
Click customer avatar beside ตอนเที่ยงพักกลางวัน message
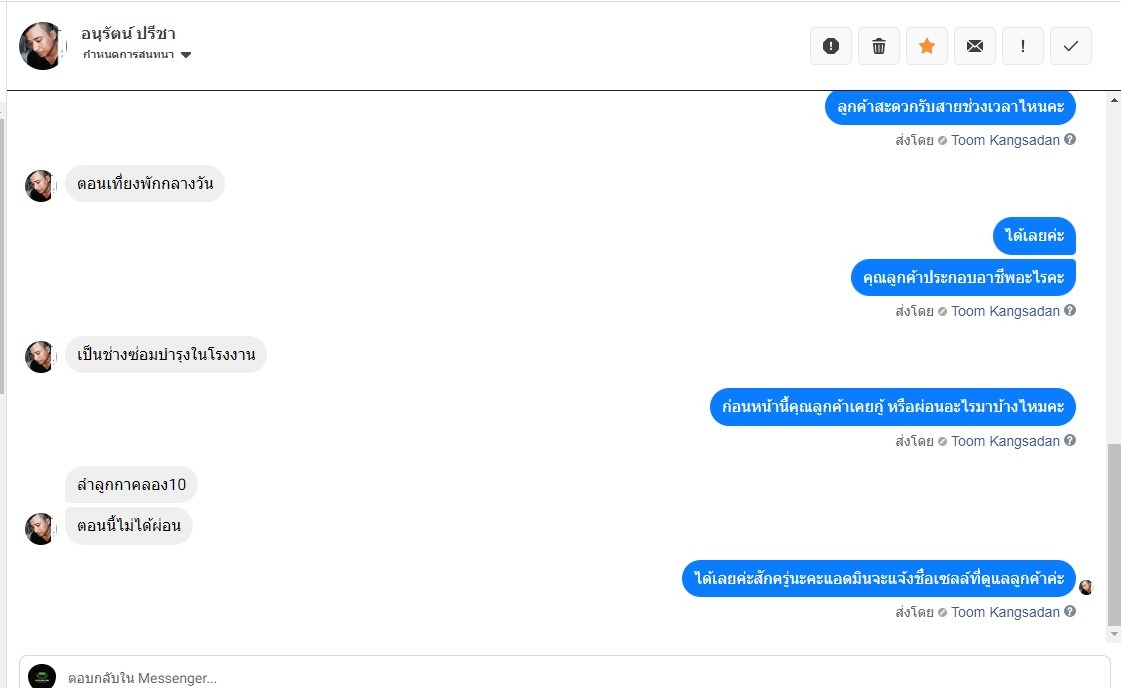click(40, 185)
